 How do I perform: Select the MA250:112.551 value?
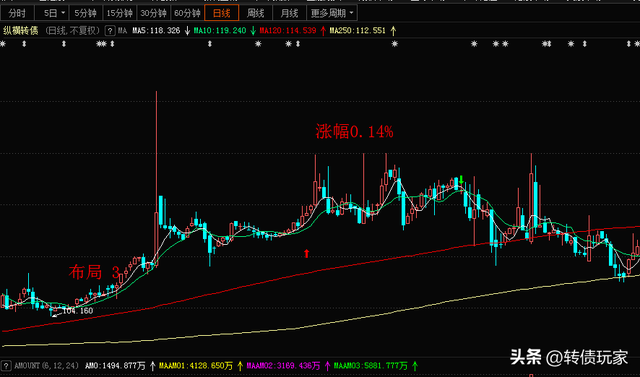tap(358, 31)
